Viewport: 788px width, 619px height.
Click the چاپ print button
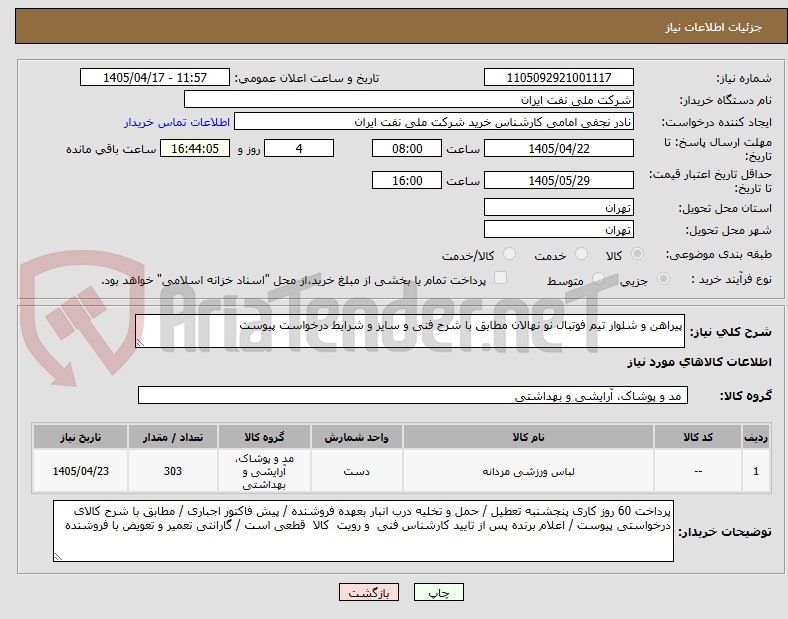pos(439,592)
